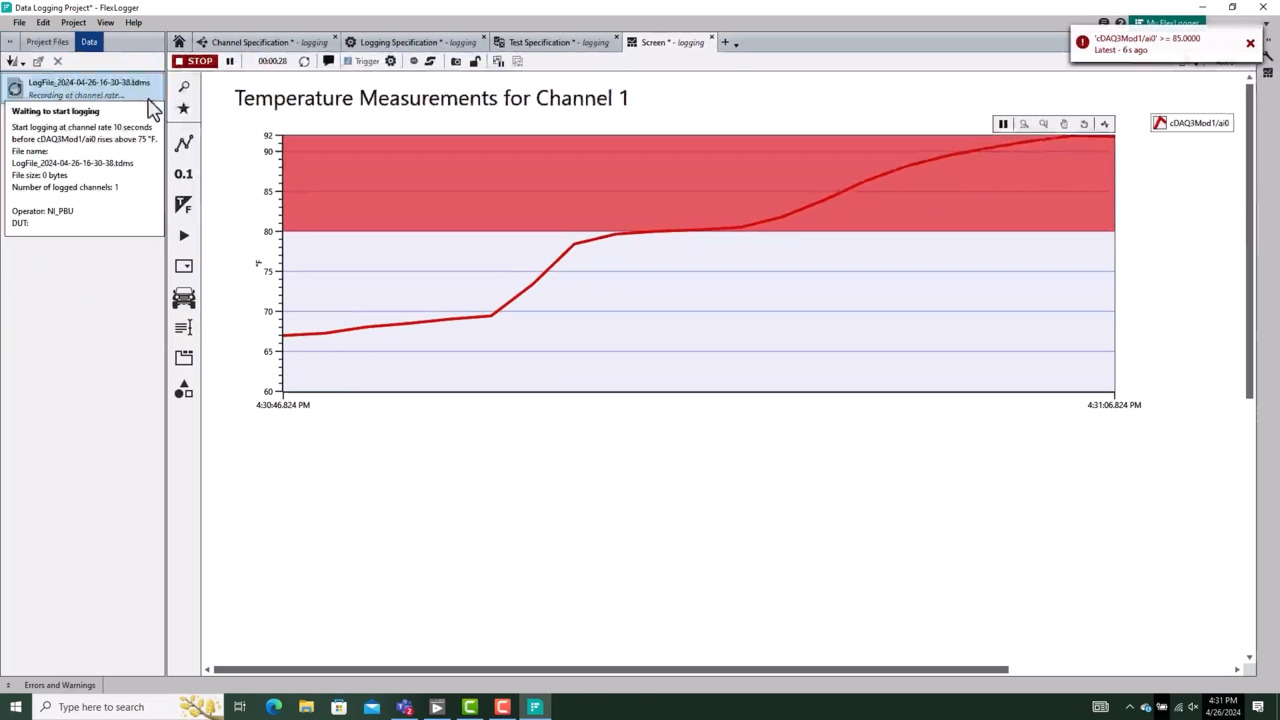Switch to the Logging Specification tab

[411, 42]
